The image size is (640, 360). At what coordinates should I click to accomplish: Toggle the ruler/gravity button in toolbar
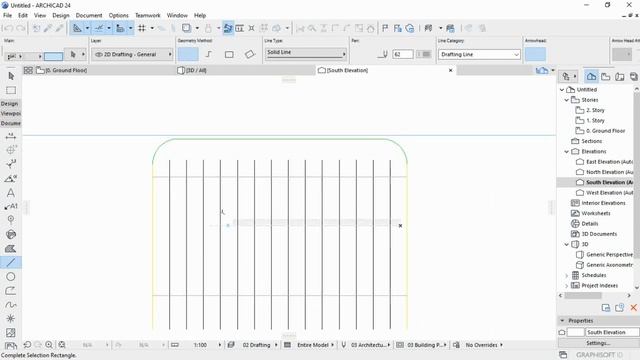pos(120,28)
